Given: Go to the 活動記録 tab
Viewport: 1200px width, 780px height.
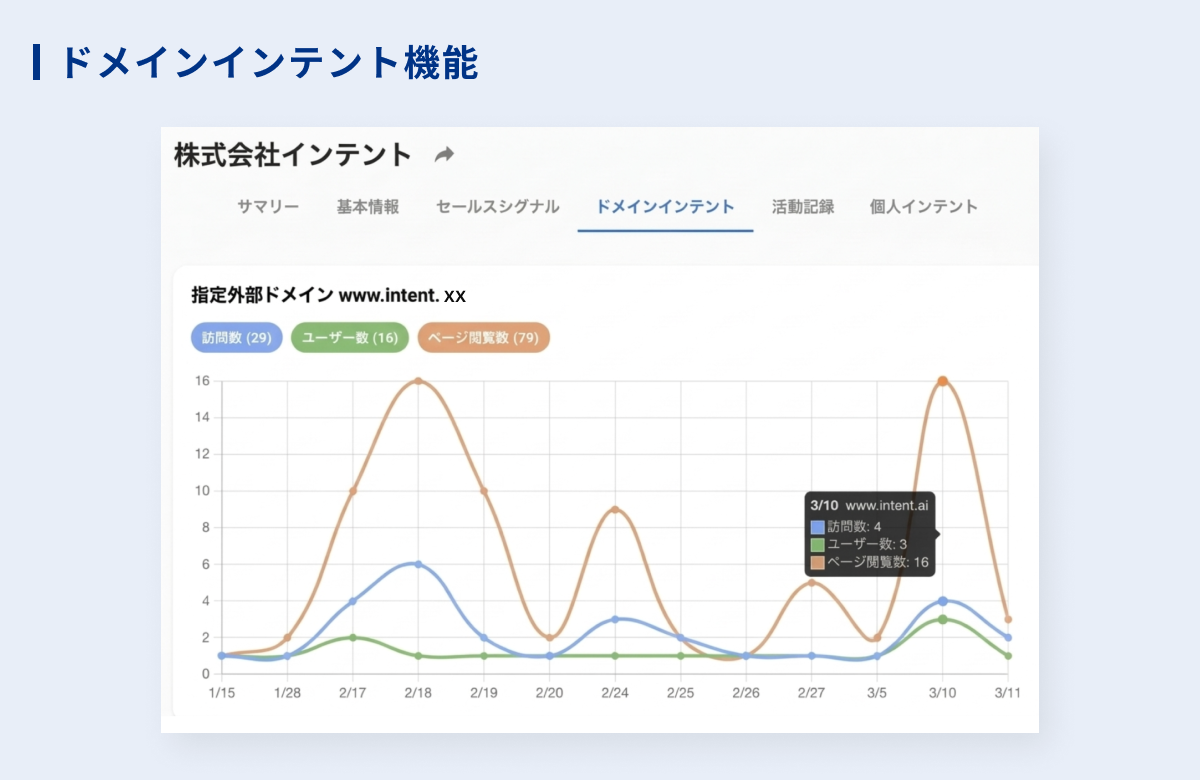Looking at the screenshot, I should (803, 207).
